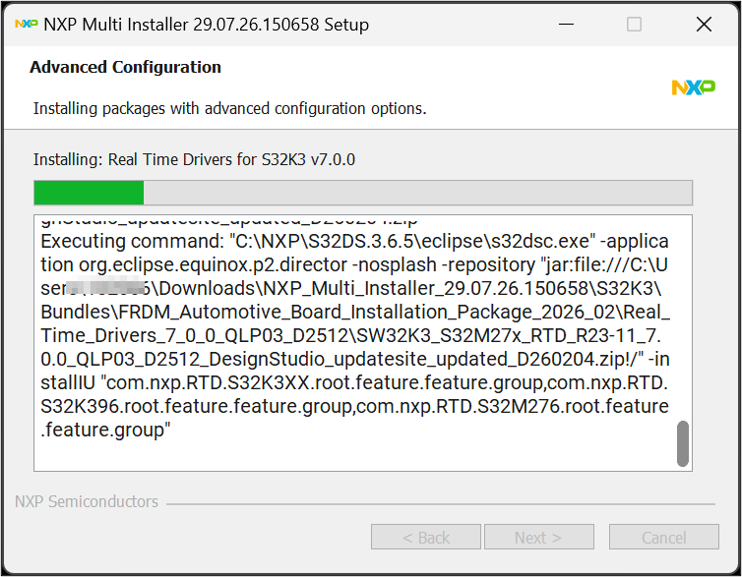The image size is (742, 577).
Task: Click the window title text in the title bar
Action: (206, 24)
